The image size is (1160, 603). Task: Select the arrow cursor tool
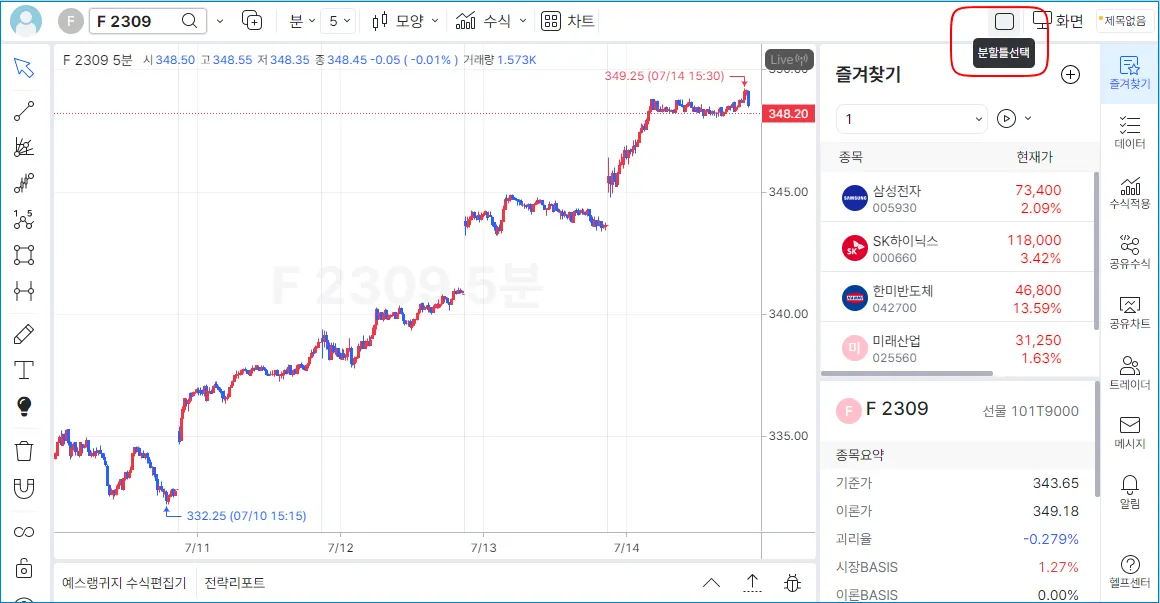coord(24,68)
